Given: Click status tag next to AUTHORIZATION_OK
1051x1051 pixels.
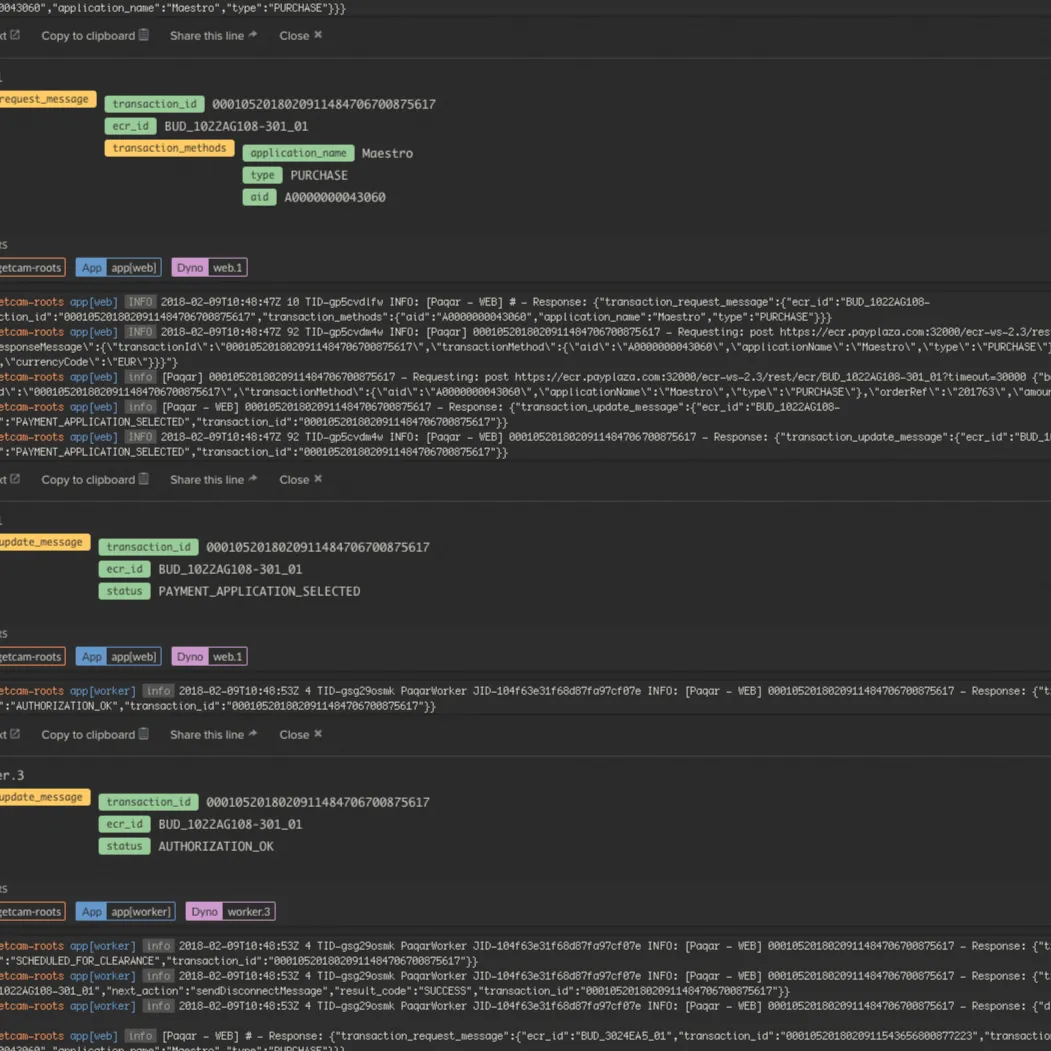Looking at the screenshot, I should pos(124,846).
